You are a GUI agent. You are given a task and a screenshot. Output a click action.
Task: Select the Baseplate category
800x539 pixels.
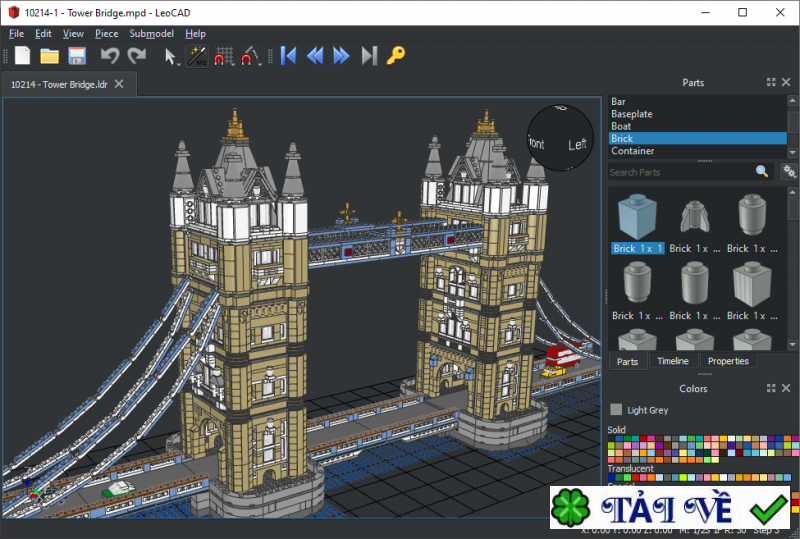point(698,114)
